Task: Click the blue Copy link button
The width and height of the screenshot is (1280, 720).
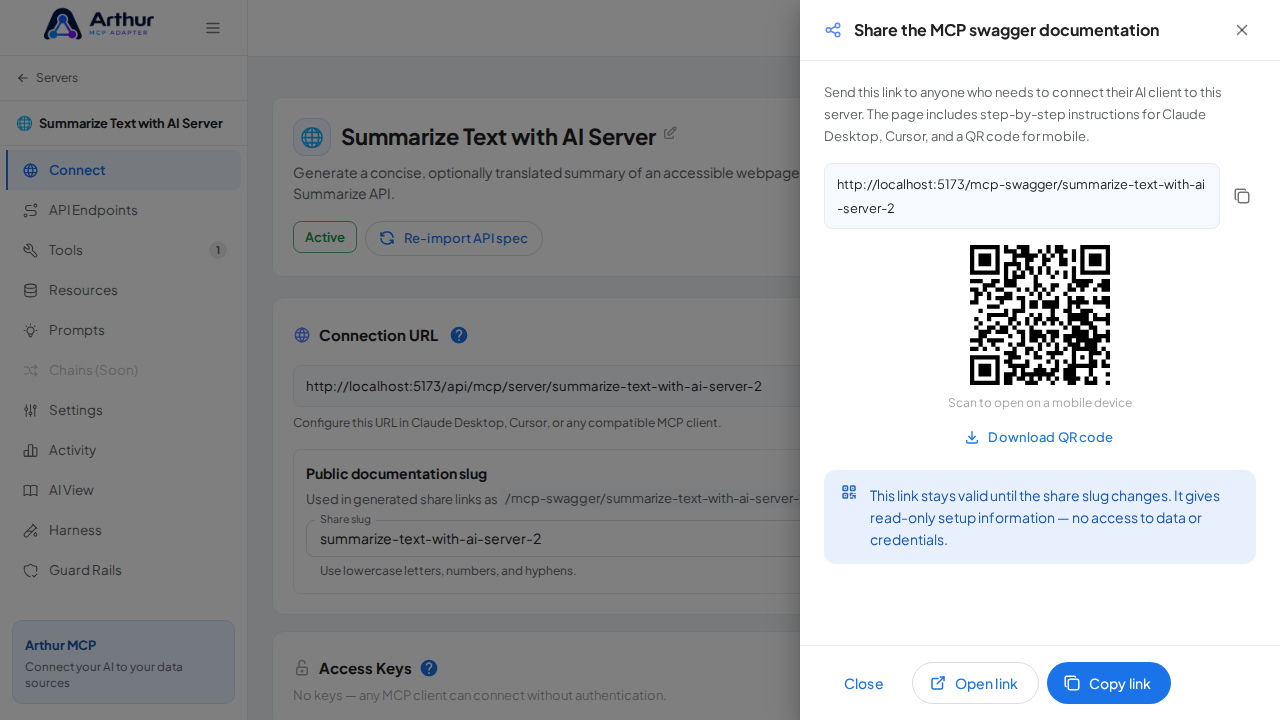Action: (x=1109, y=683)
